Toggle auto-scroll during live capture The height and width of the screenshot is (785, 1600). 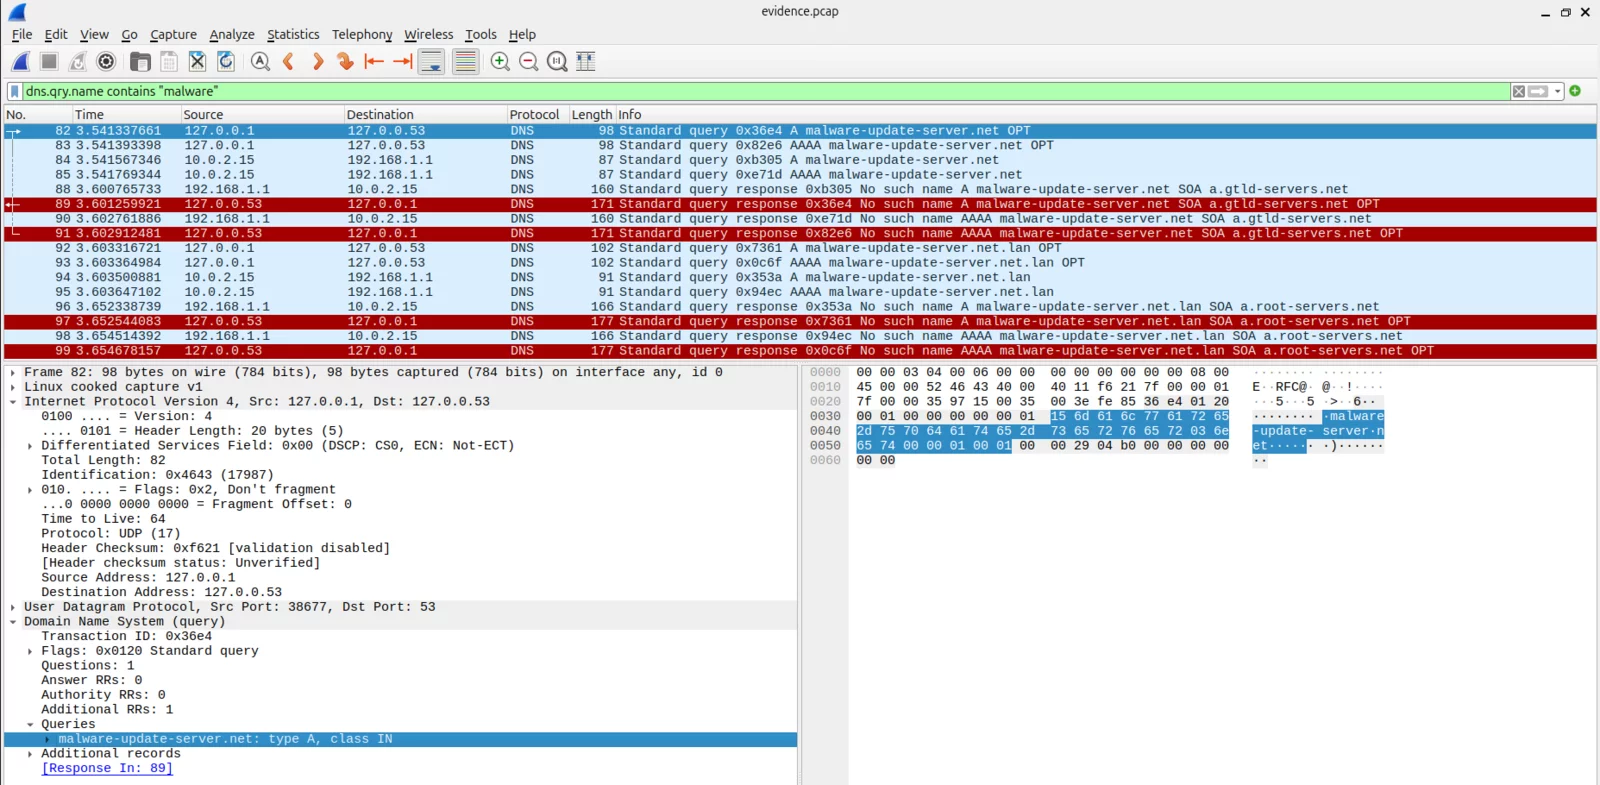432,62
